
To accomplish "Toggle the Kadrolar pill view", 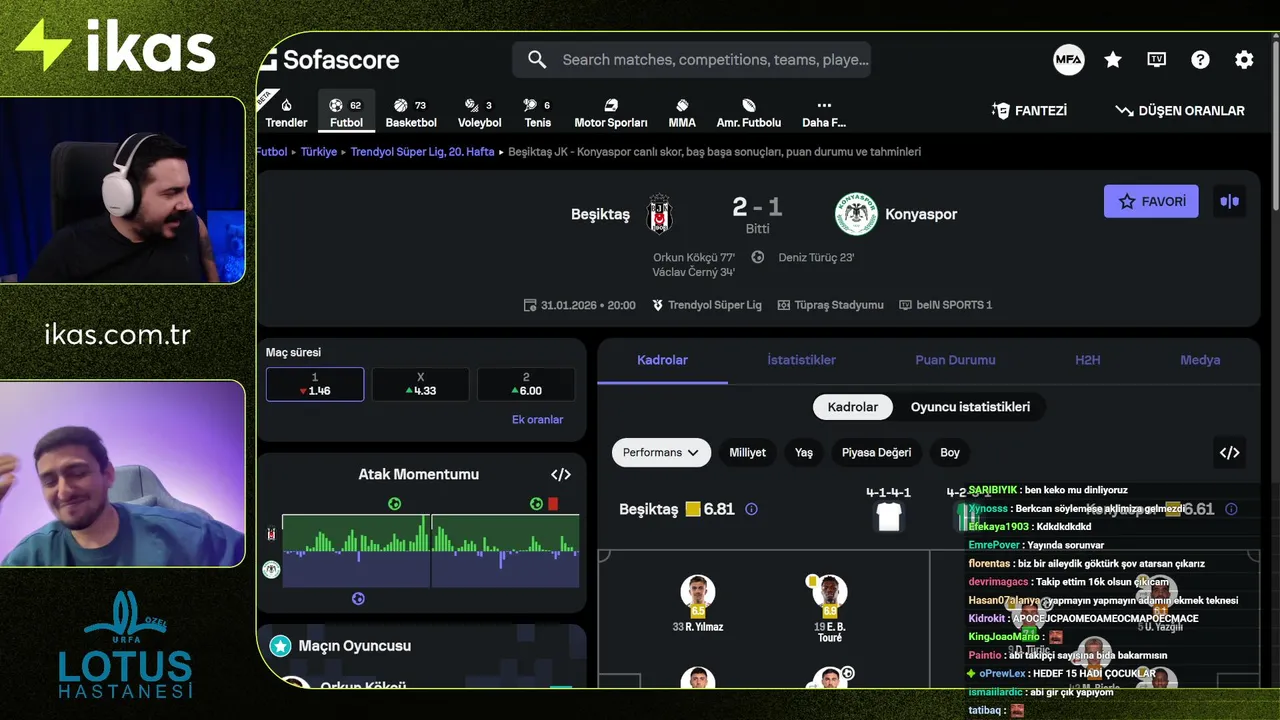I will [853, 407].
